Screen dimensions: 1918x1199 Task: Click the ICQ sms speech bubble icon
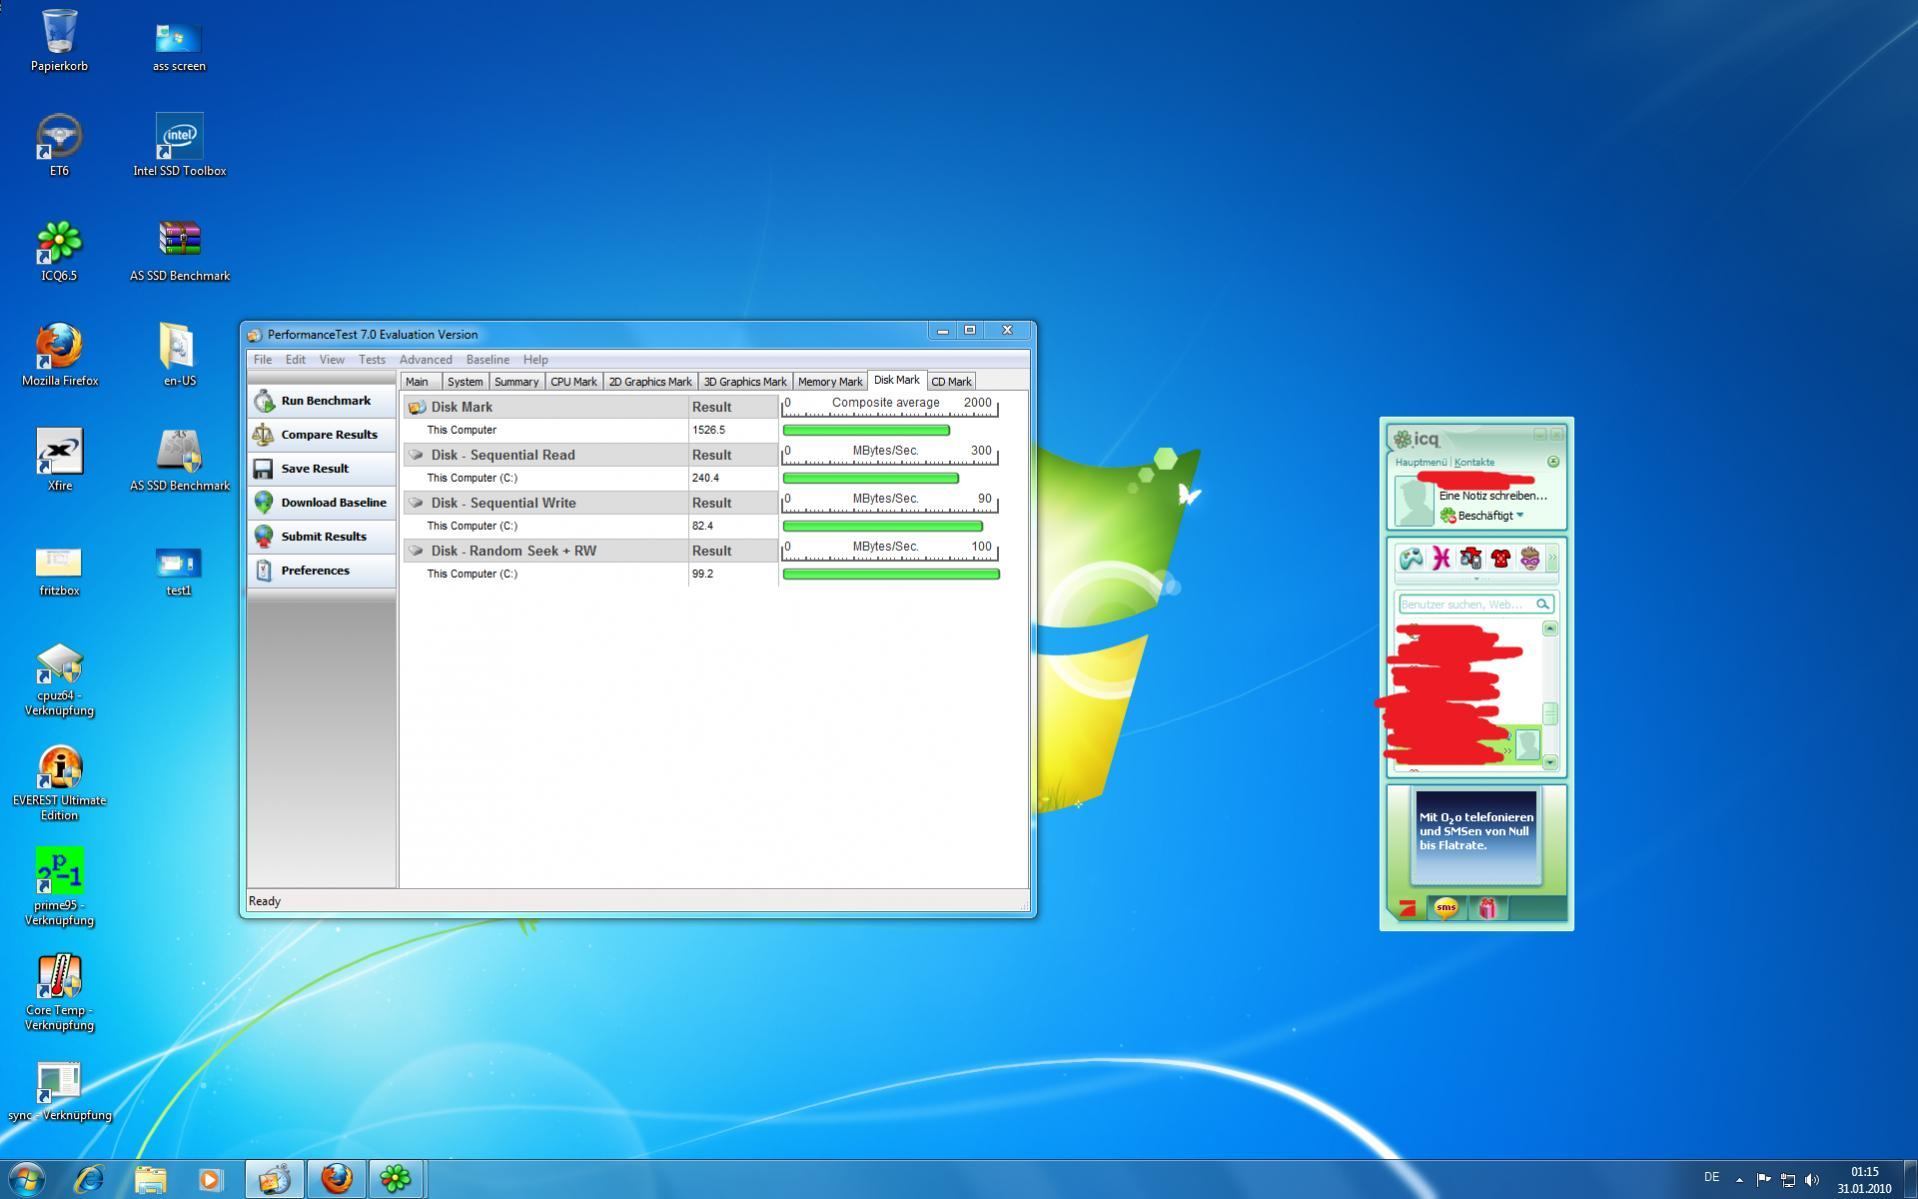point(1446,908)
